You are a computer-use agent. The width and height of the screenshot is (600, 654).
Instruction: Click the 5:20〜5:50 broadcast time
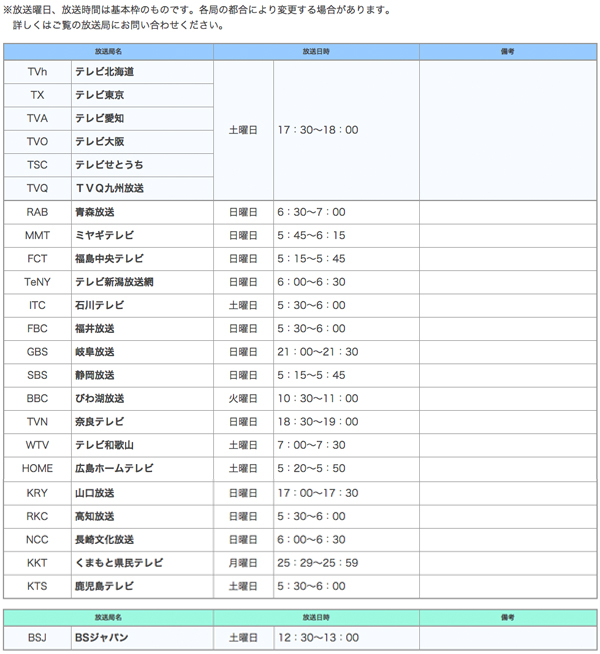tap(311, 469)
